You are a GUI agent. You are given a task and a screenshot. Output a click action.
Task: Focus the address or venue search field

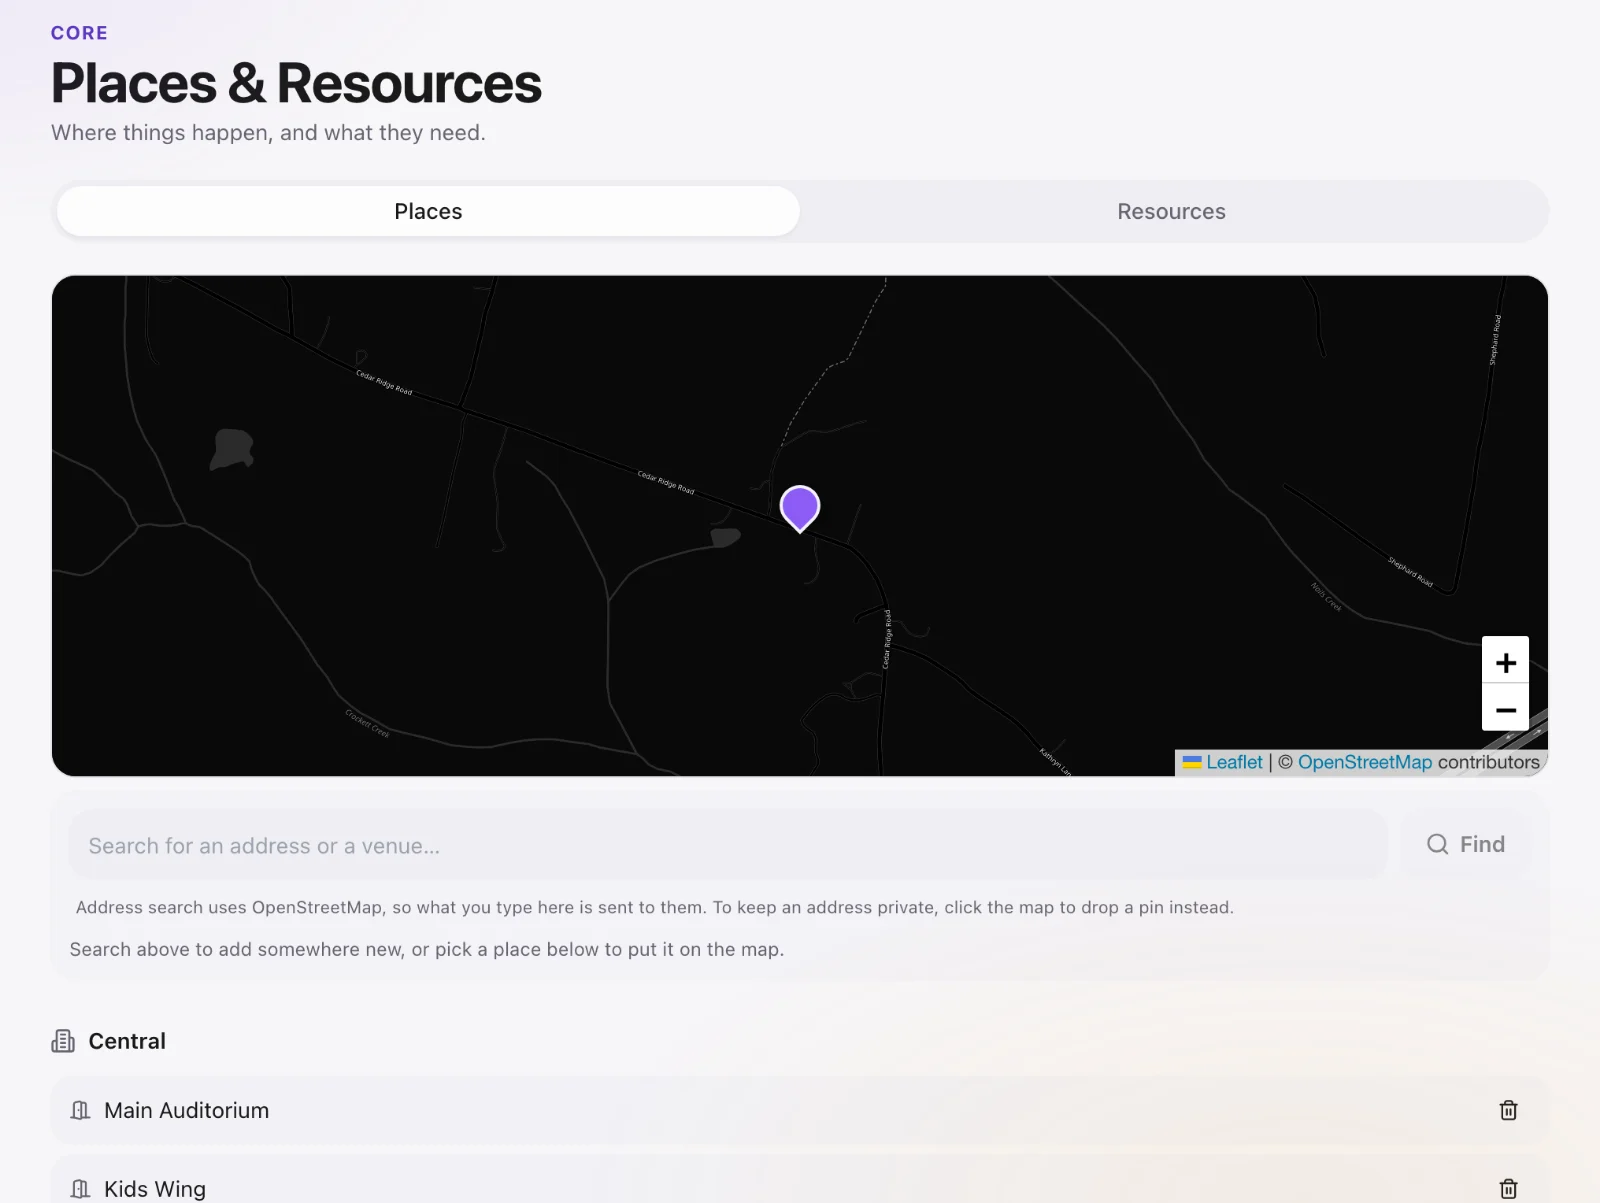point(728,845)
